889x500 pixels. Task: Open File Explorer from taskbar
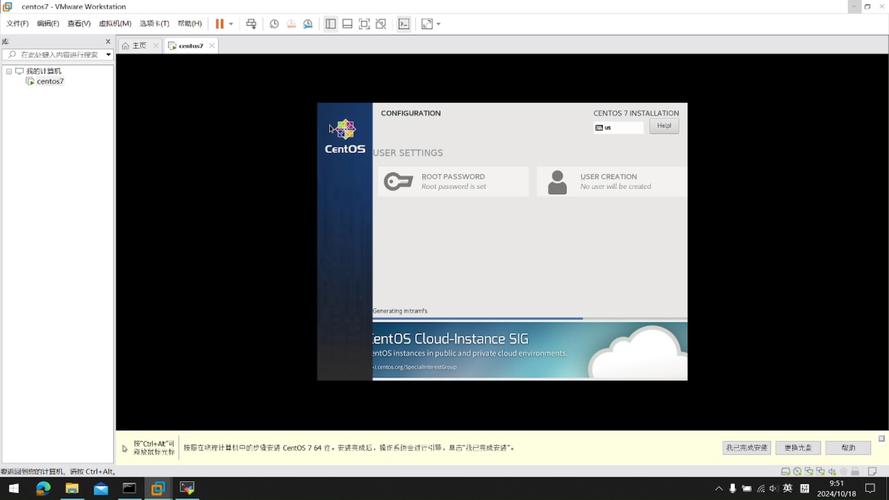(72, 488)
